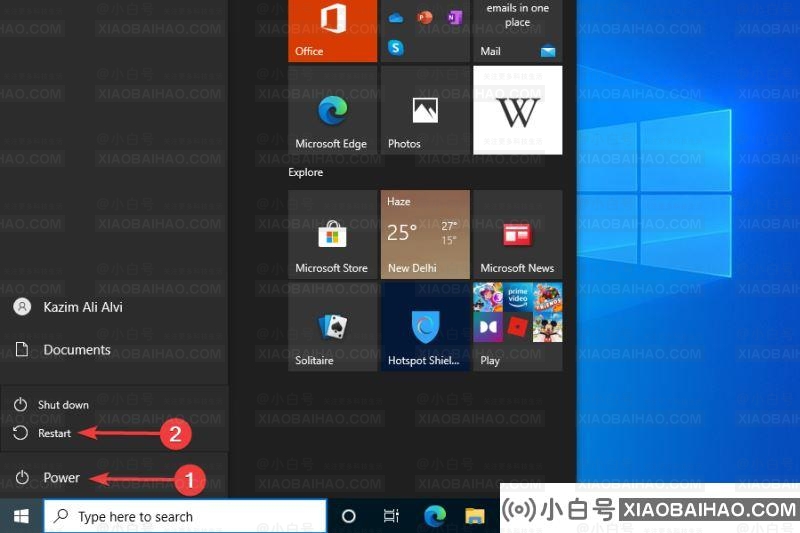
Task: Click the Cortana circle on the taskbar
Action: pos(348,516)
